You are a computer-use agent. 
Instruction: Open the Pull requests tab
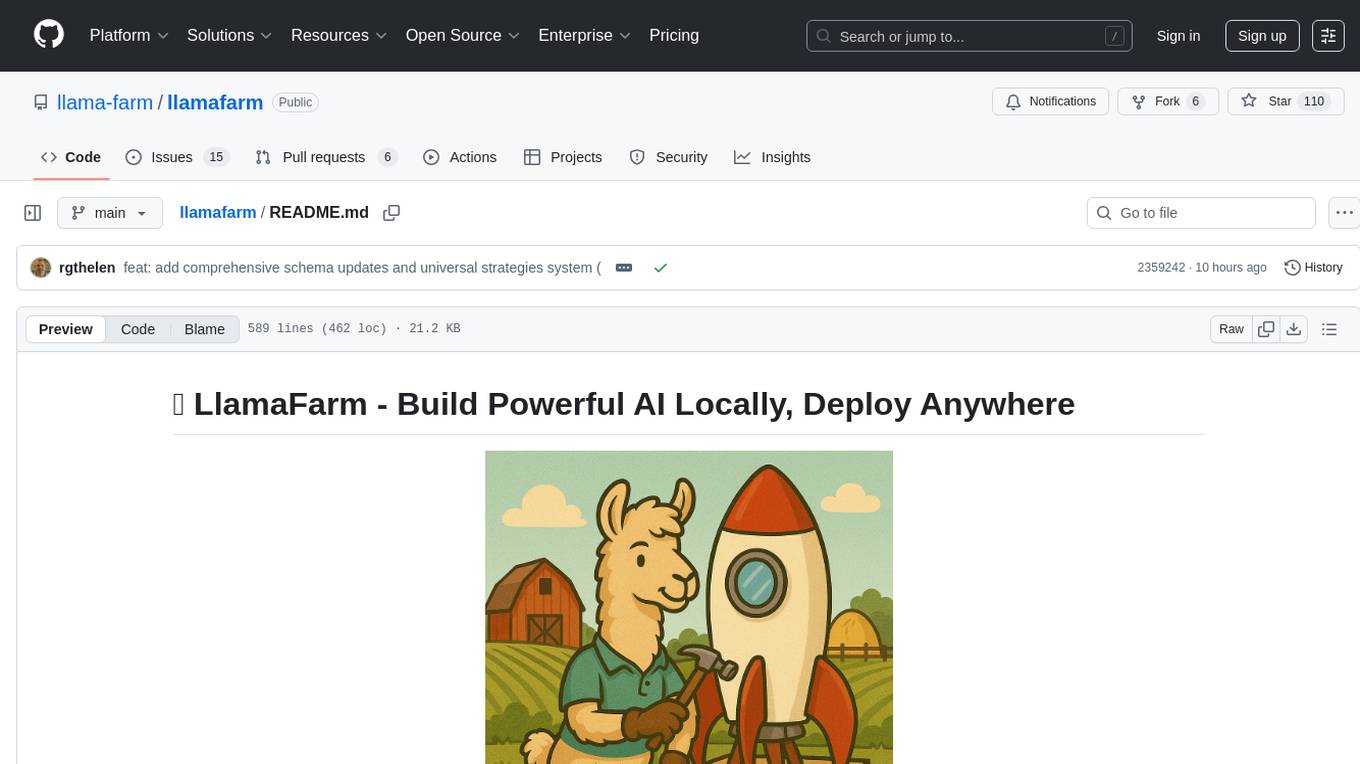(x=326, y=157)
